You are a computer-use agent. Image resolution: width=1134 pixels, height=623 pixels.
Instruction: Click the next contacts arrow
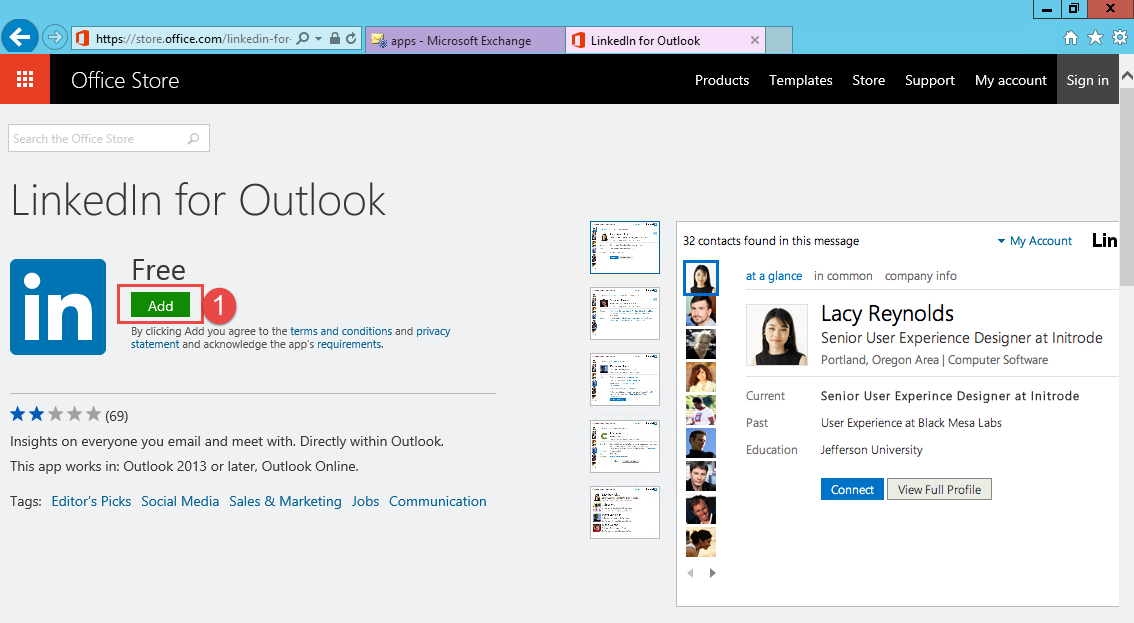712,573
